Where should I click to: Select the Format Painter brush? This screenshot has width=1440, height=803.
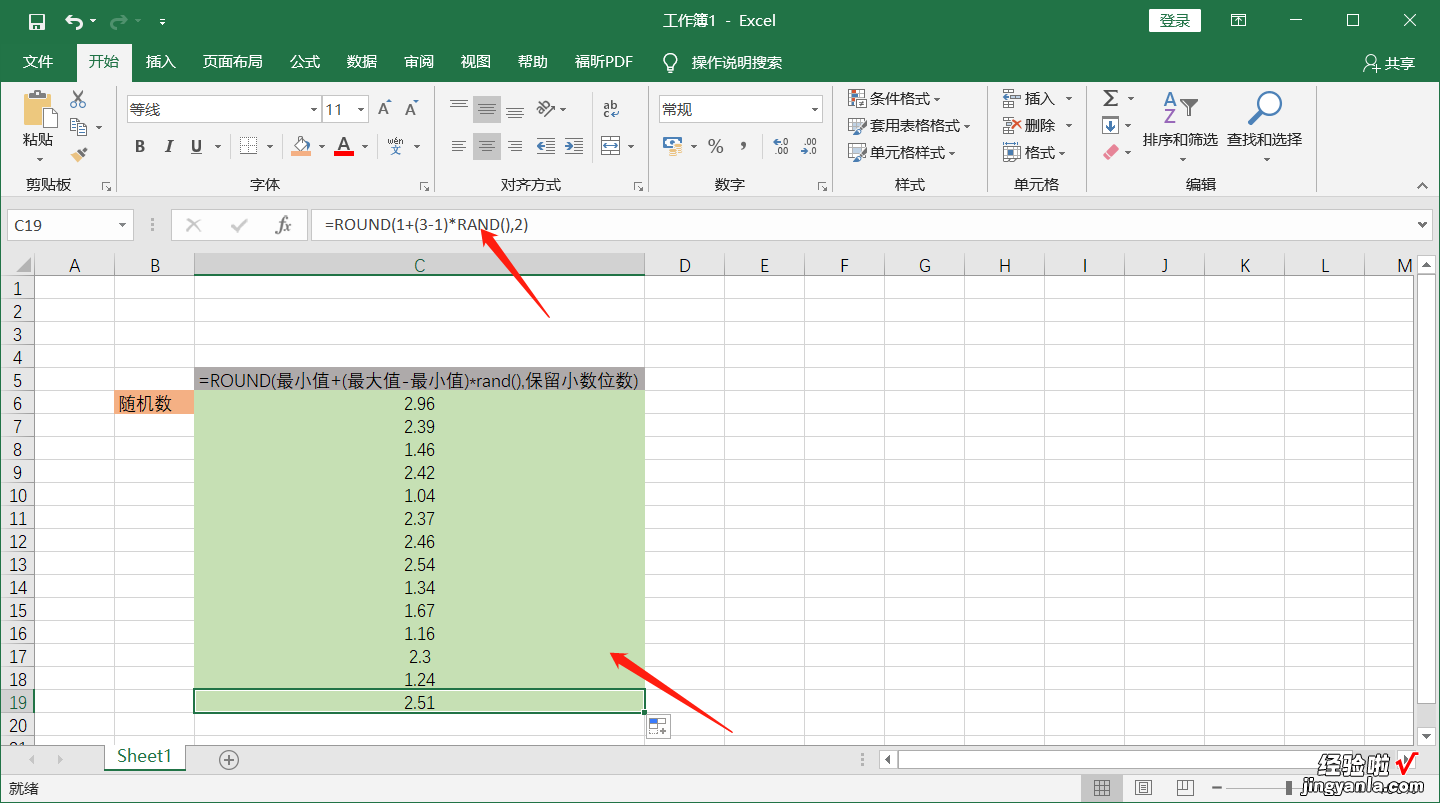[x=78, y=154]
